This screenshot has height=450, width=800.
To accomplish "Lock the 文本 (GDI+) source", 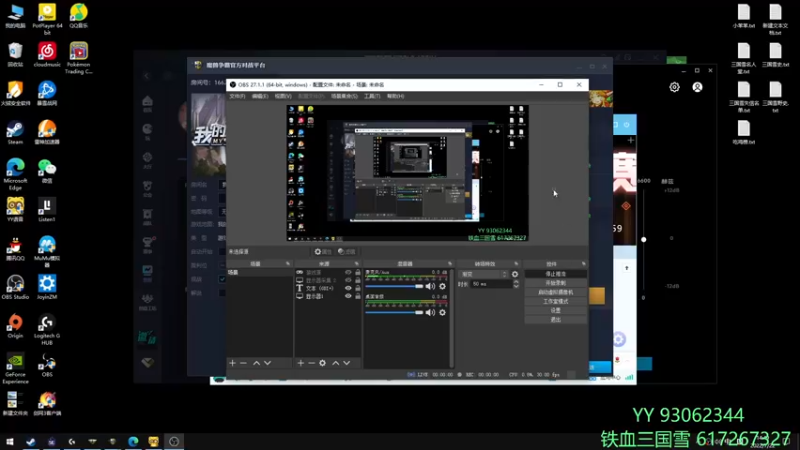I will coord(358,288).
